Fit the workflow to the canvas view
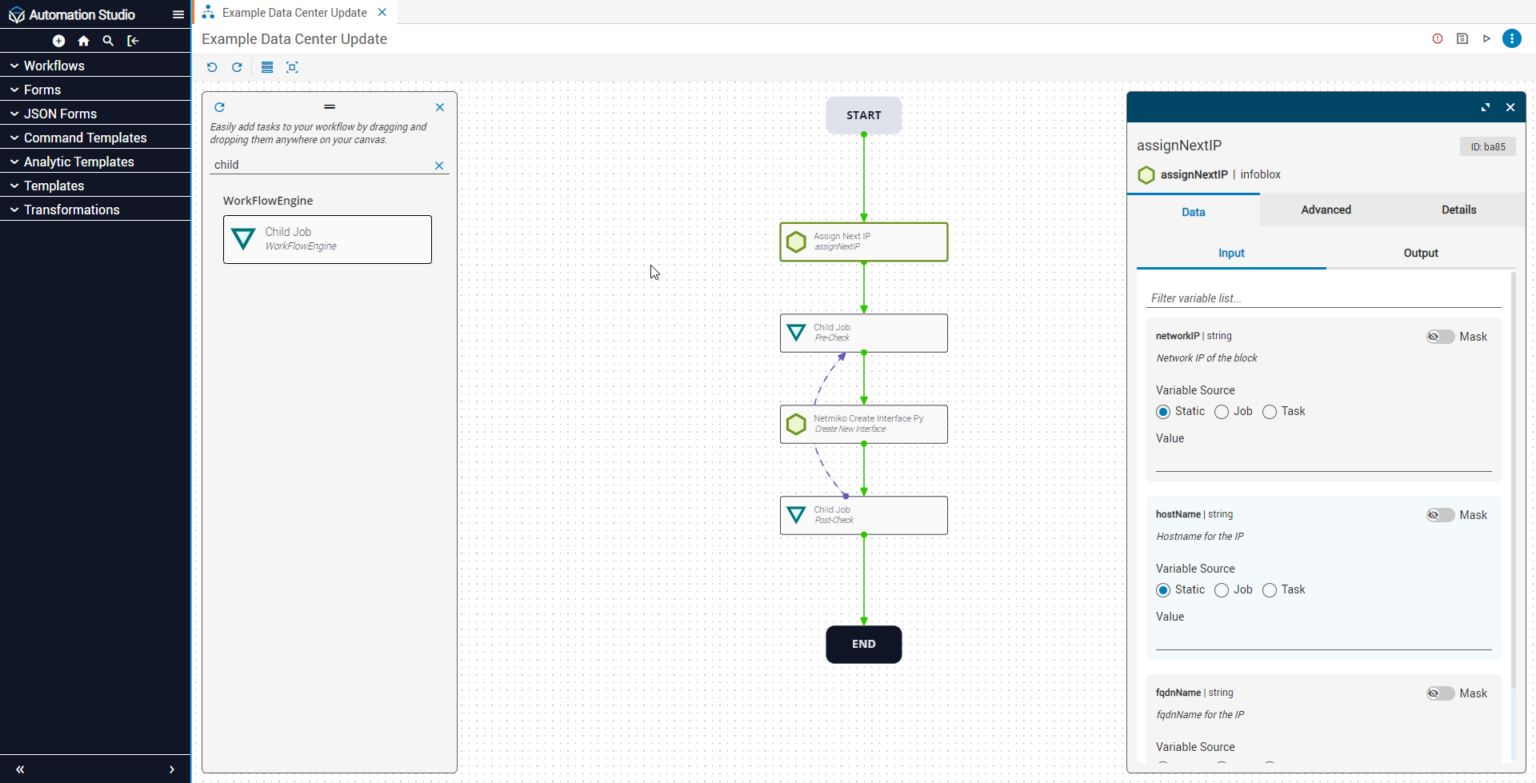The width and height of the screenshot is (1536, 783). coord(291,67)
